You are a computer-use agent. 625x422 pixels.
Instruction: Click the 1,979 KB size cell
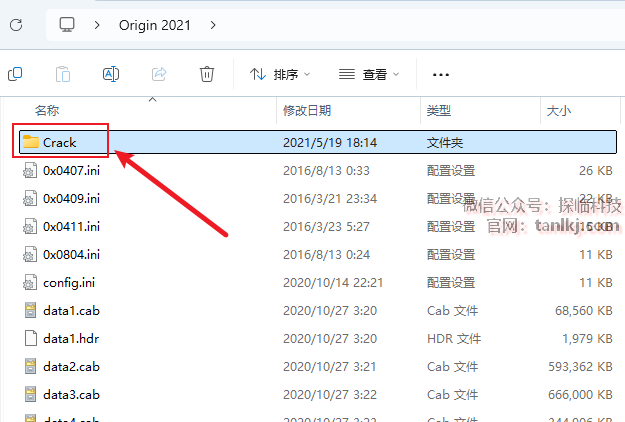pyautogui.click(x=587, y=339)
